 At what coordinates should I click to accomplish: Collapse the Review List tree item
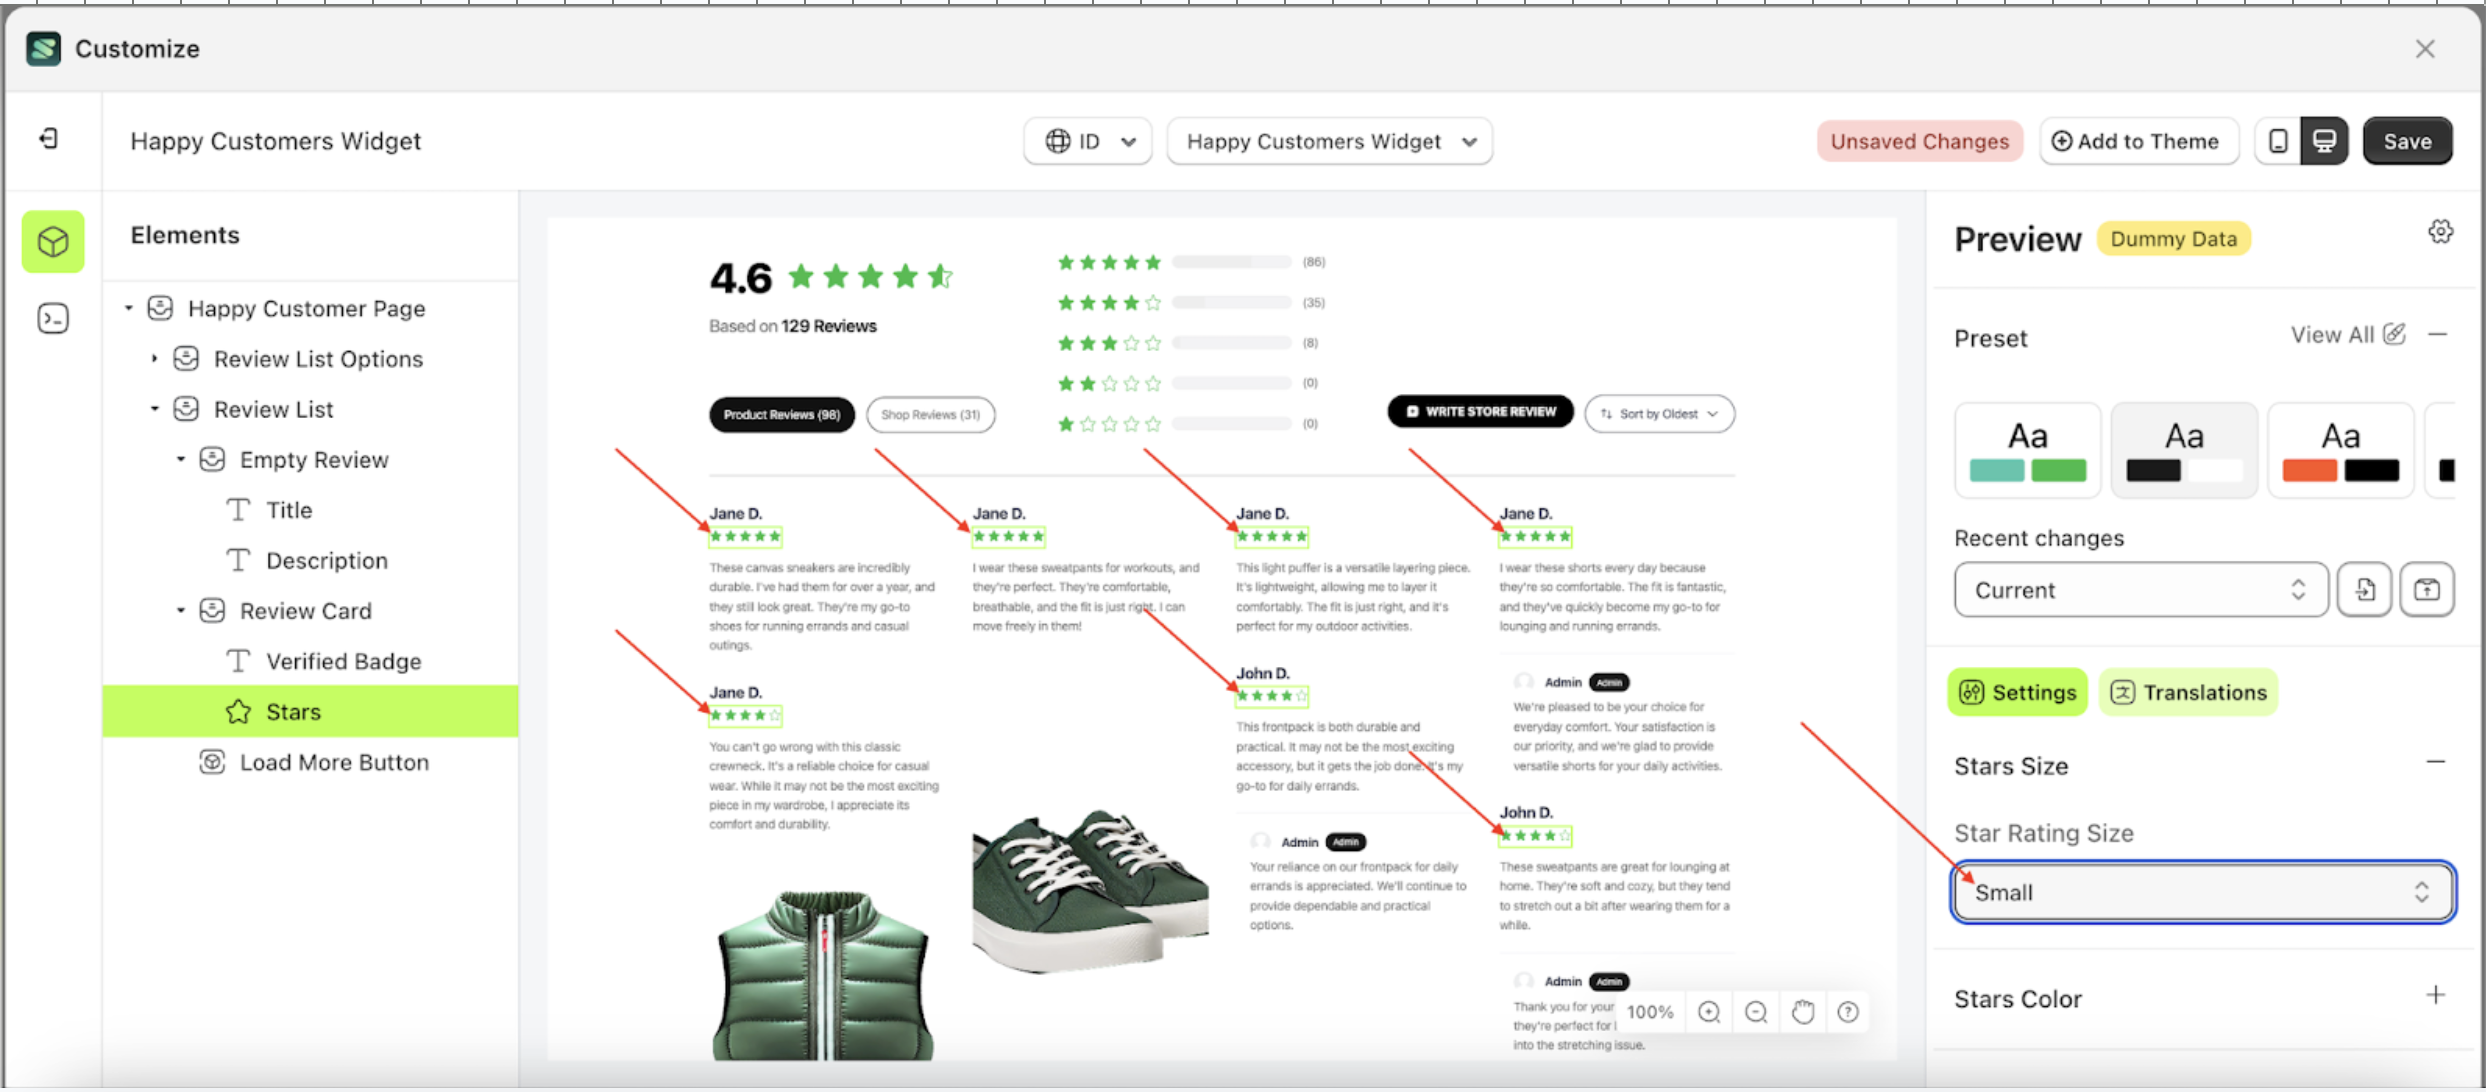click(155, 408)
